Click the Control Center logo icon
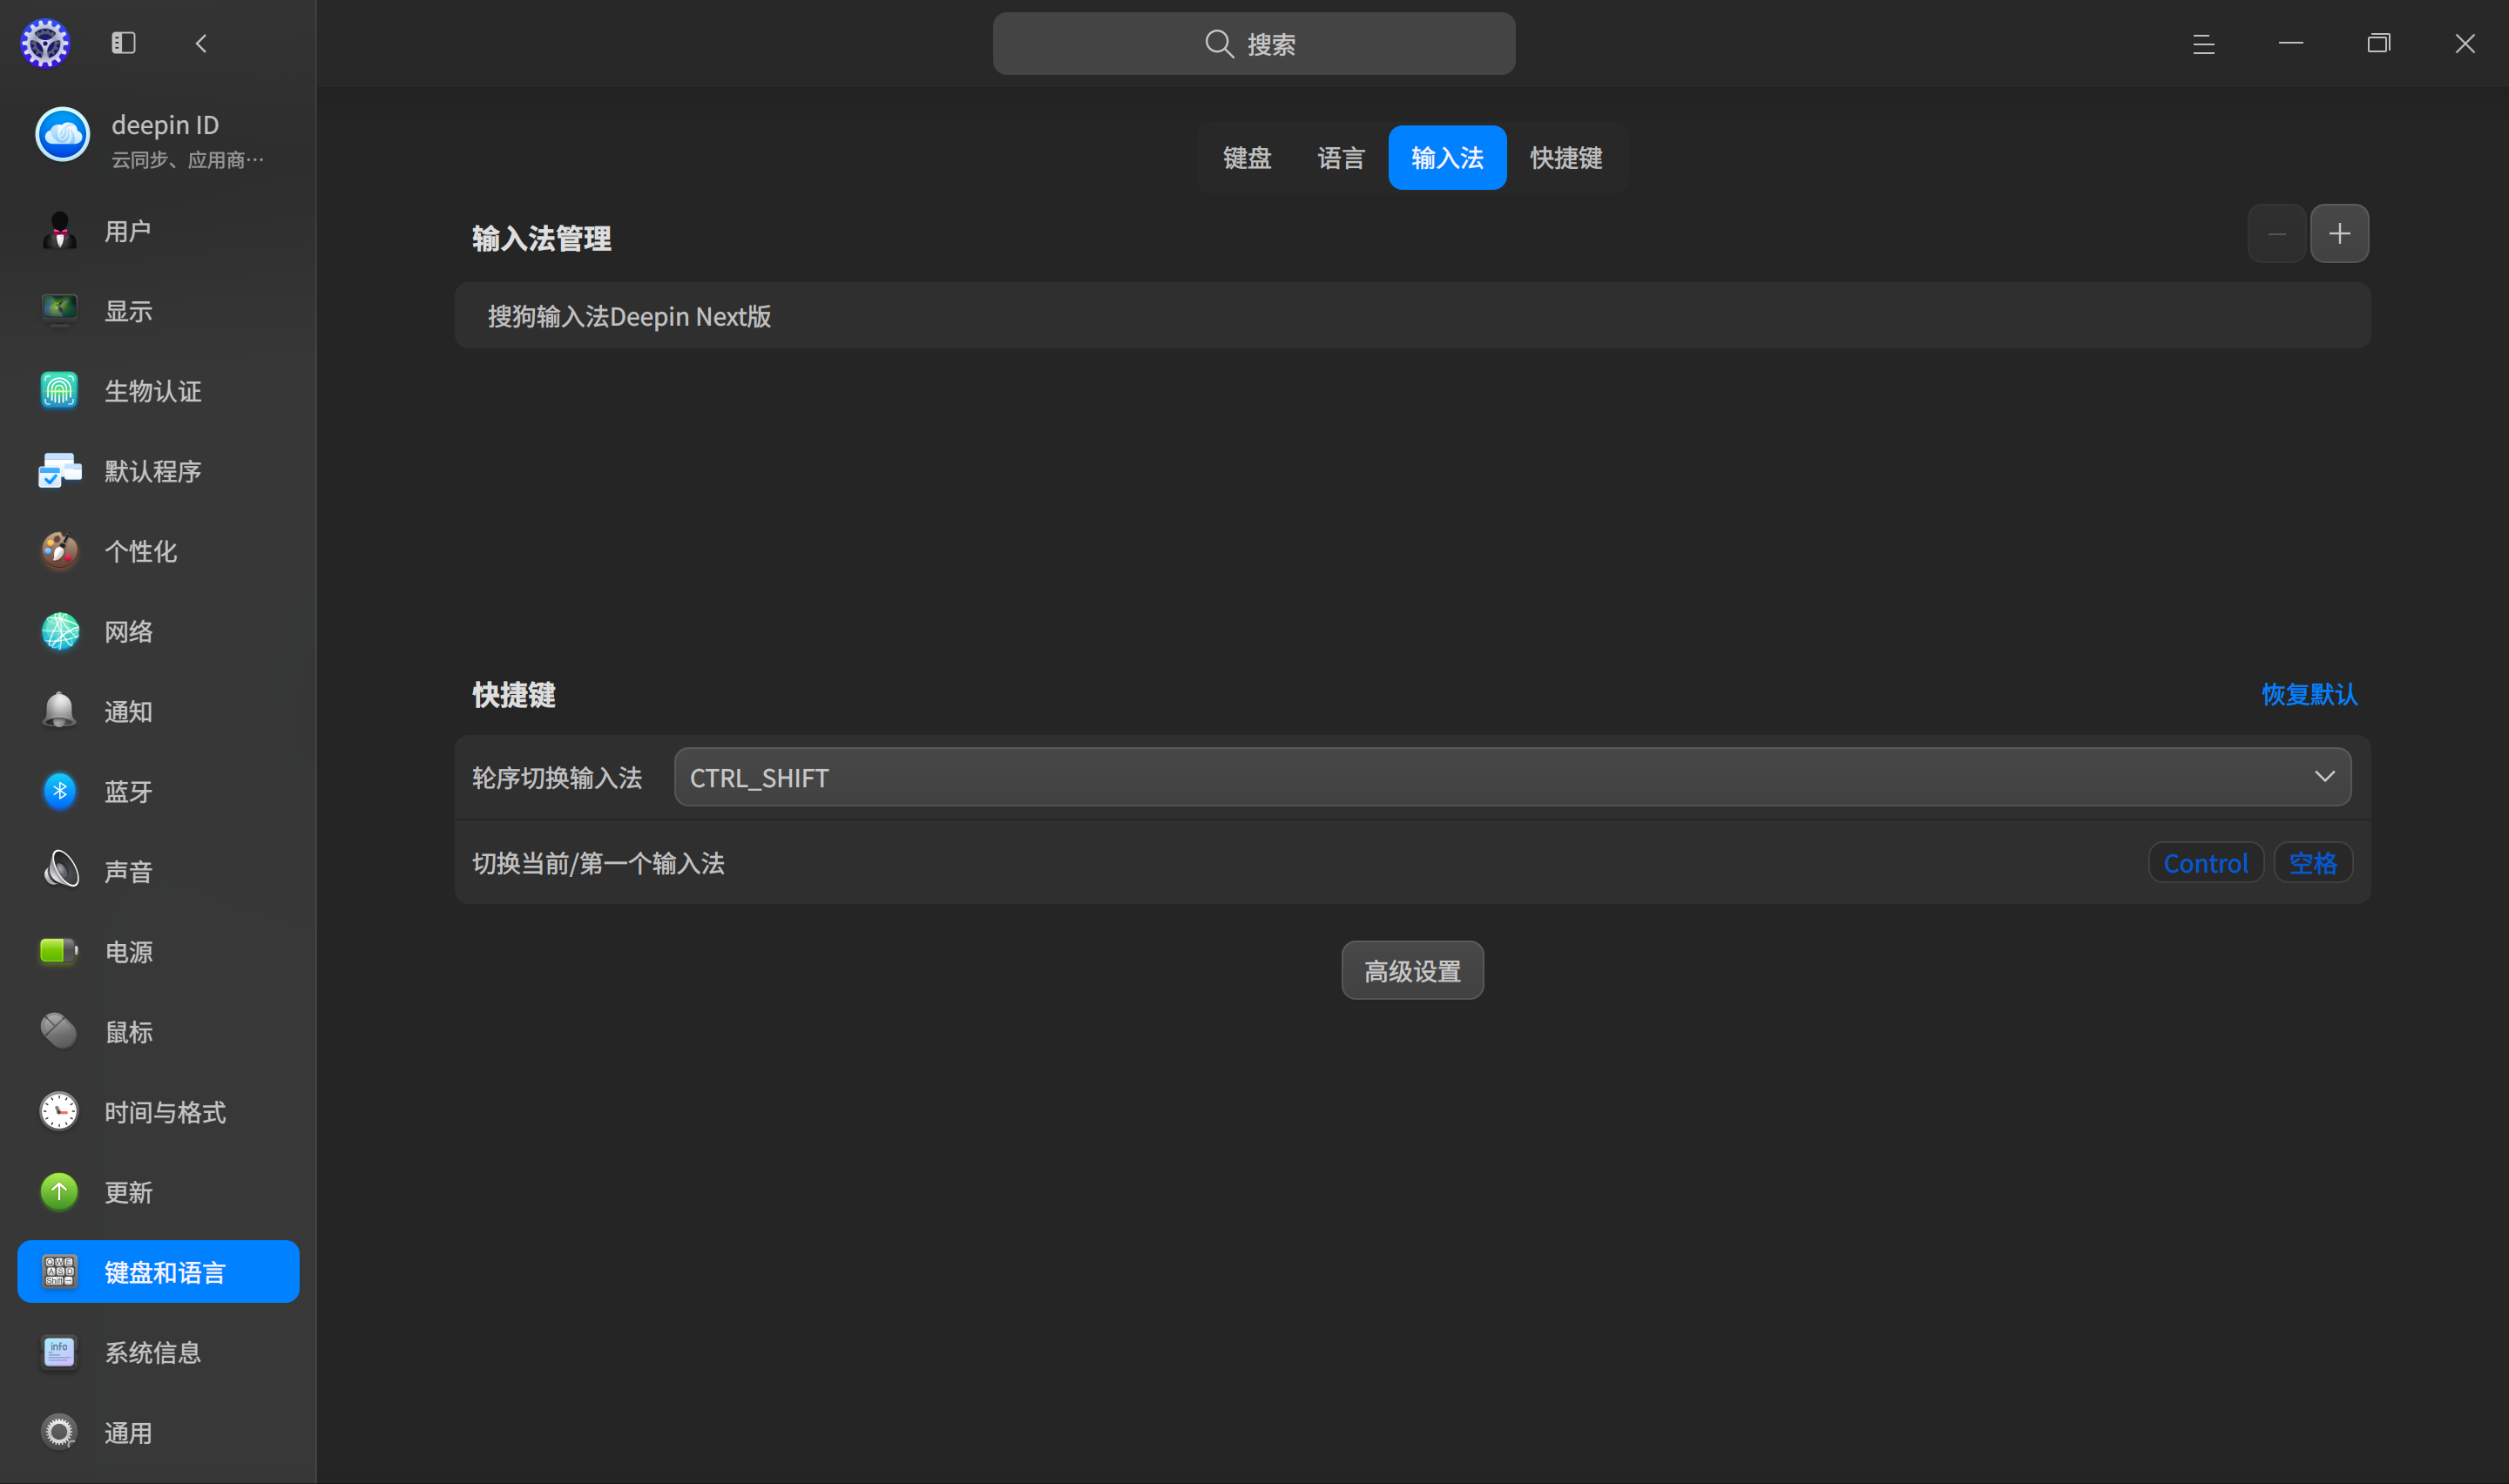 click(45, 43)
